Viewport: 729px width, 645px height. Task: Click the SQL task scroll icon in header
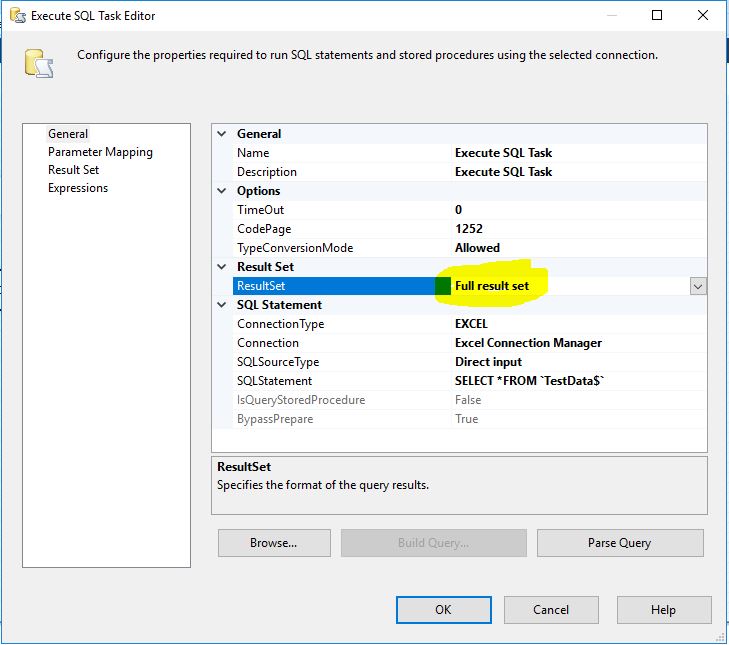[x=40, y=60]
